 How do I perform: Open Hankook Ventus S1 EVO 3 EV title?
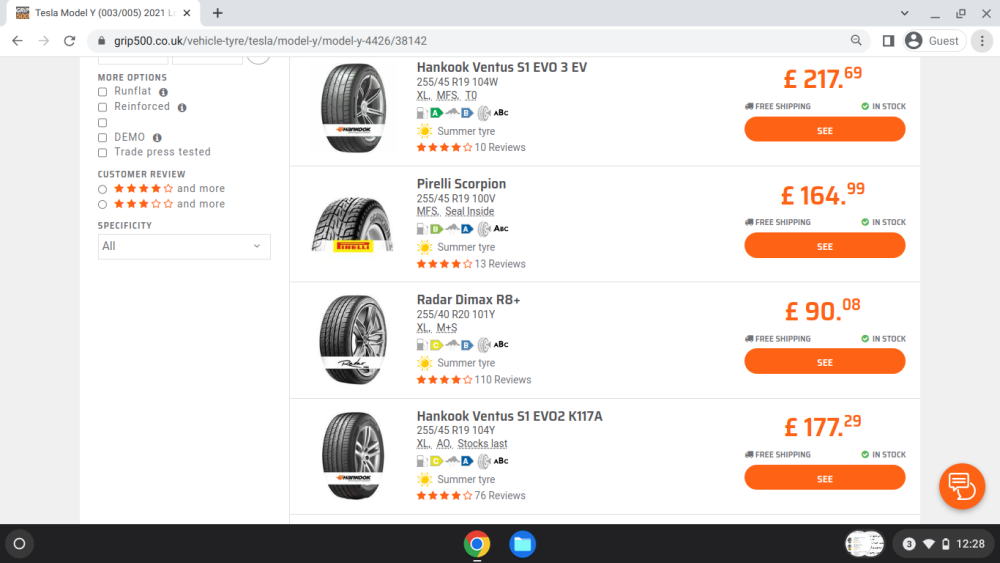(501, 68)
